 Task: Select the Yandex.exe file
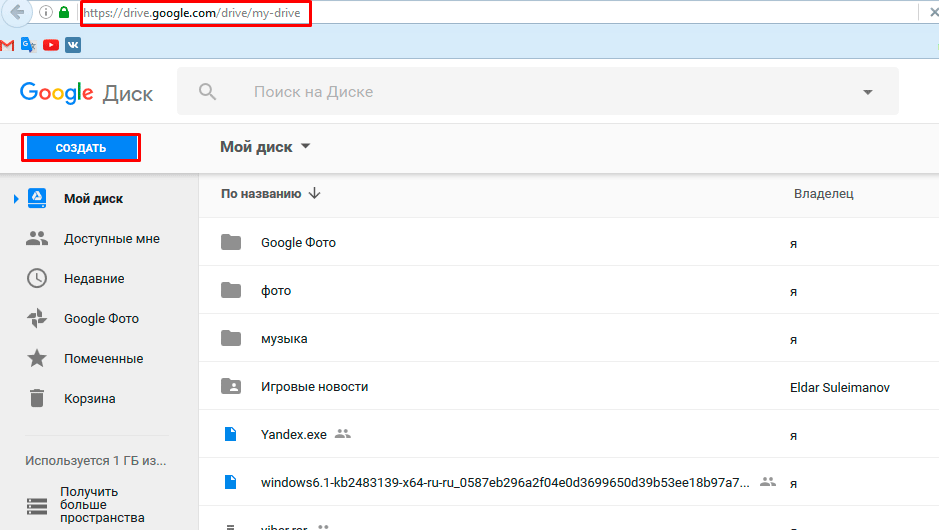pyautogui.click(x=292, y=434)
